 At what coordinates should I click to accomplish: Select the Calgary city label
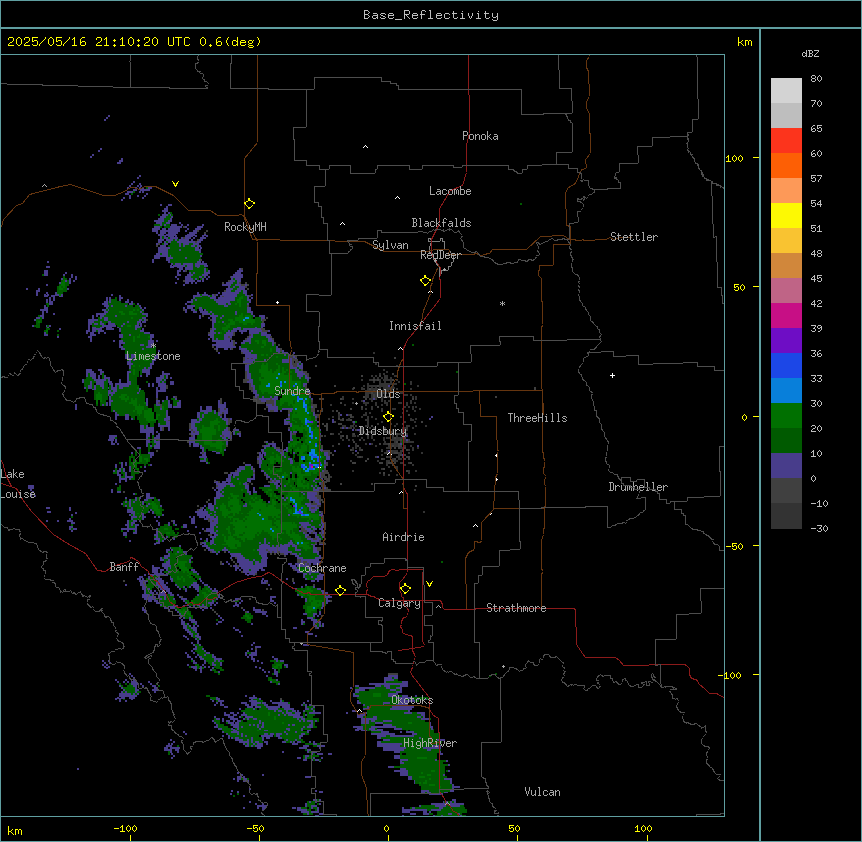pos(399,603)
